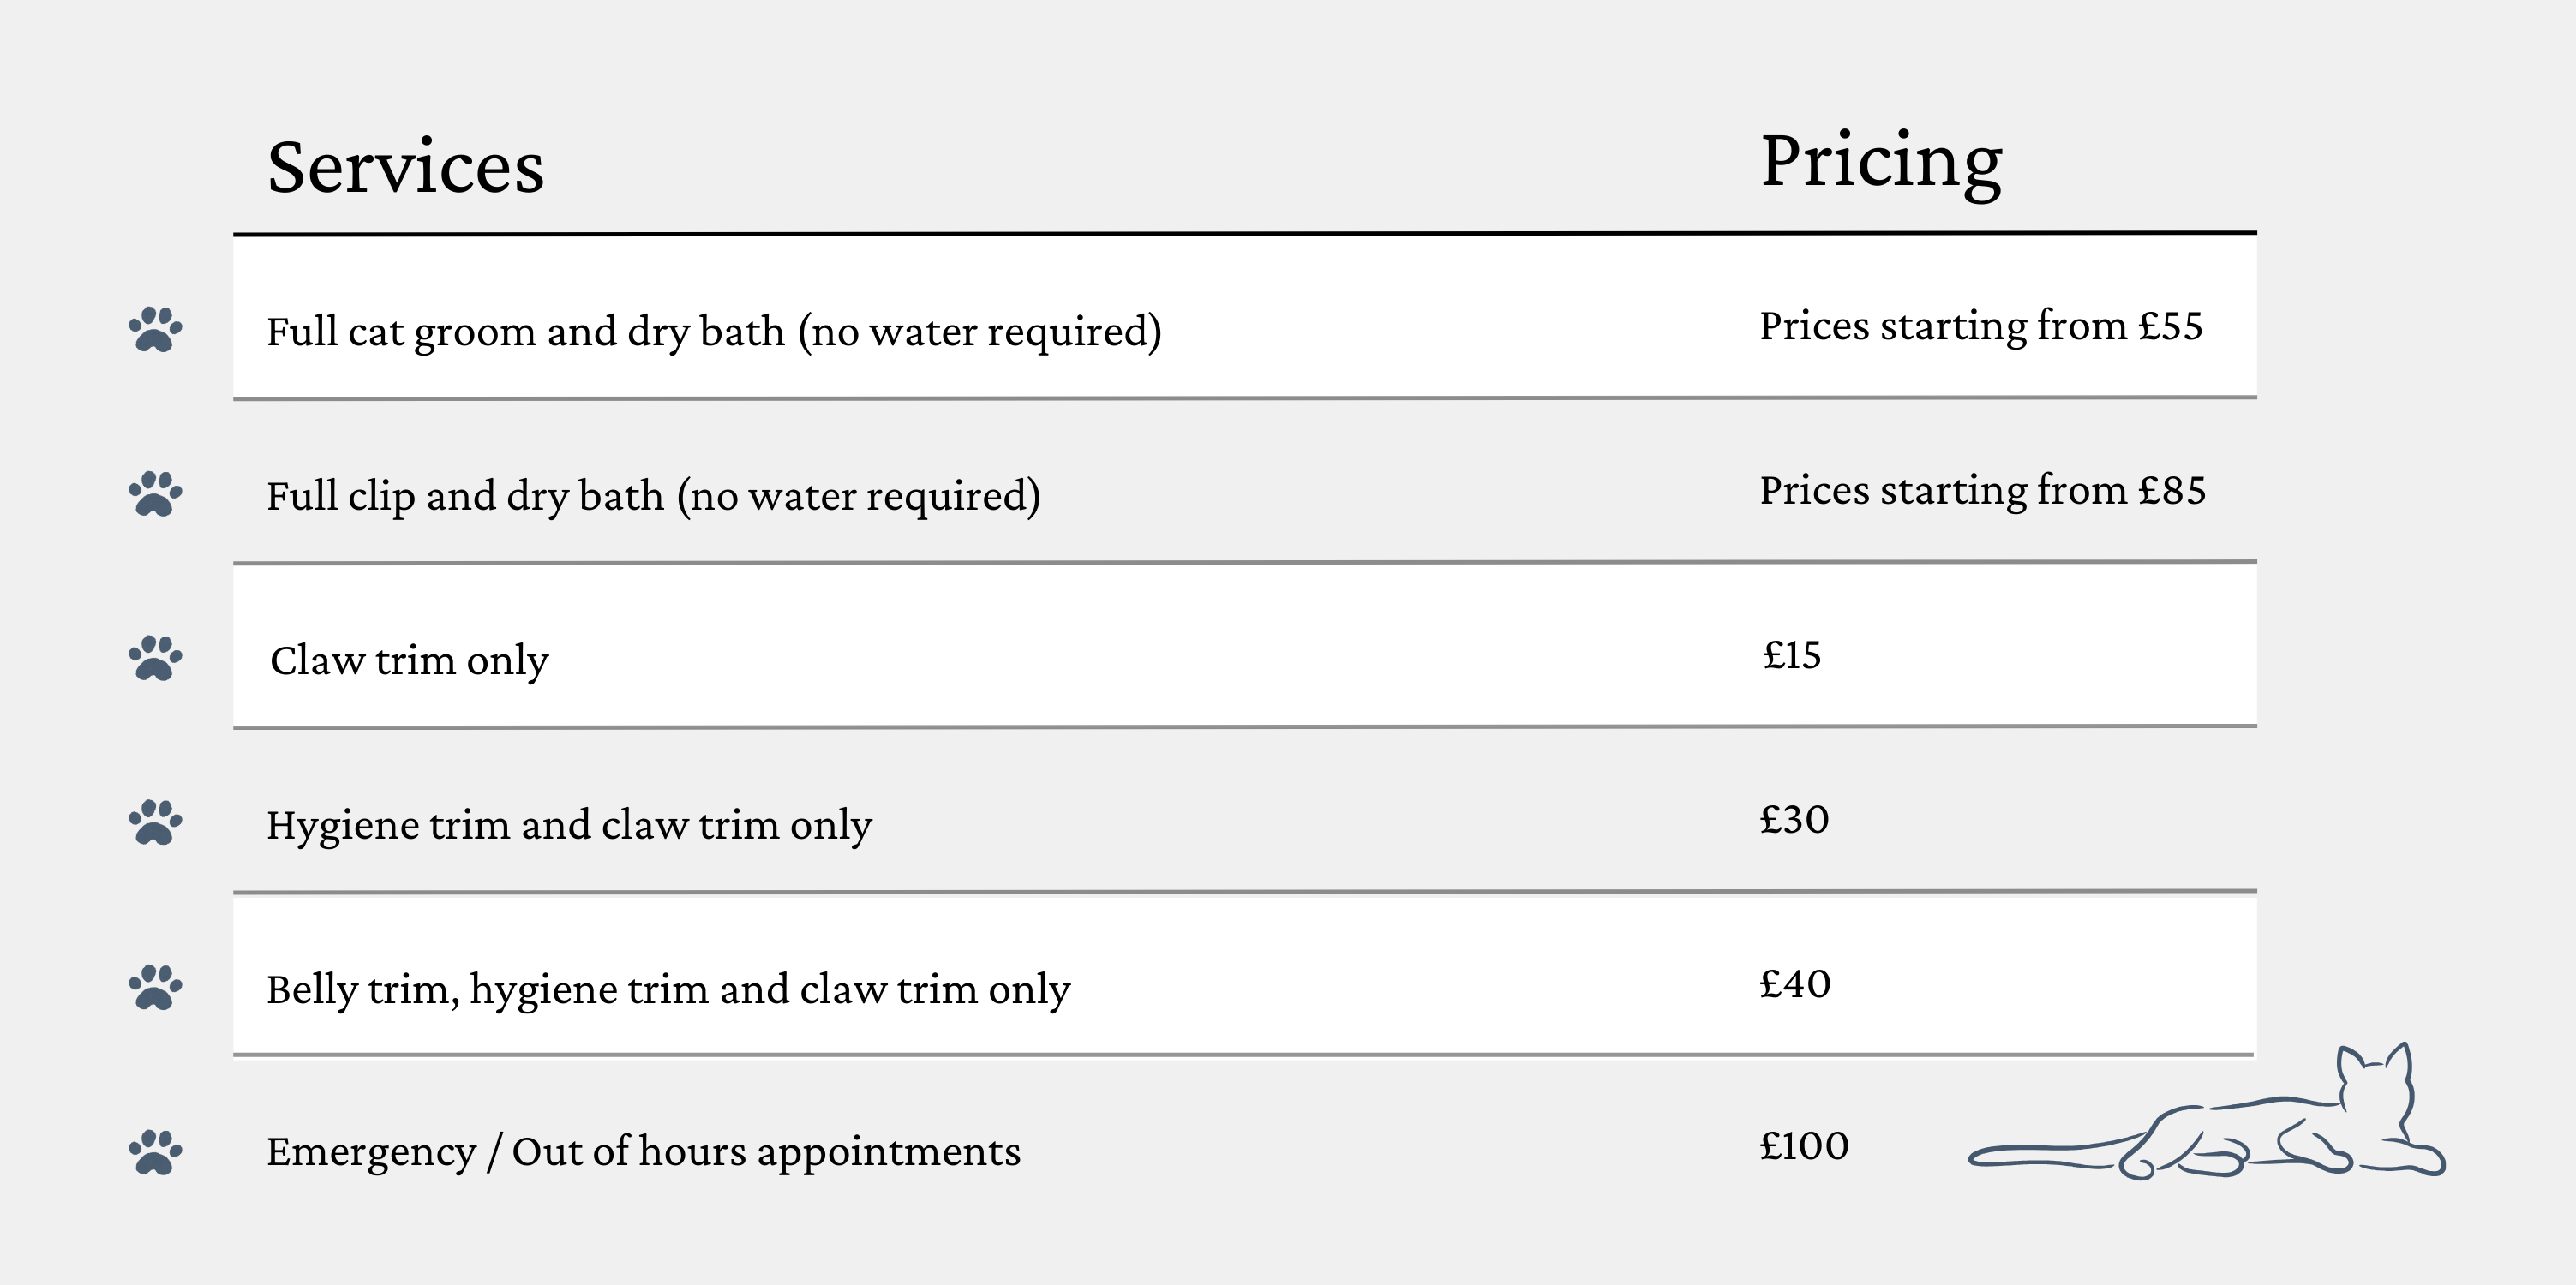Click the £40 belly trim price

(x=1795, y=984)
